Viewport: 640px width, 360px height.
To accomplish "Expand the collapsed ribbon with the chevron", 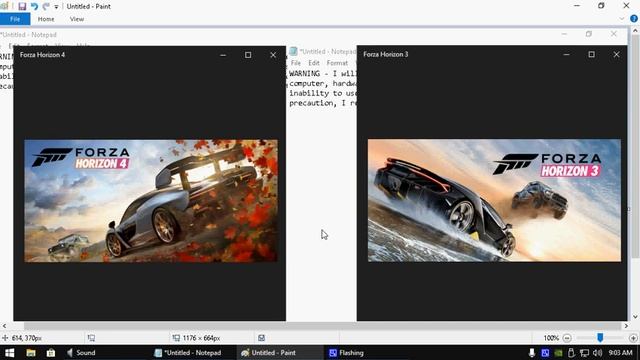I will coord(622,19).
